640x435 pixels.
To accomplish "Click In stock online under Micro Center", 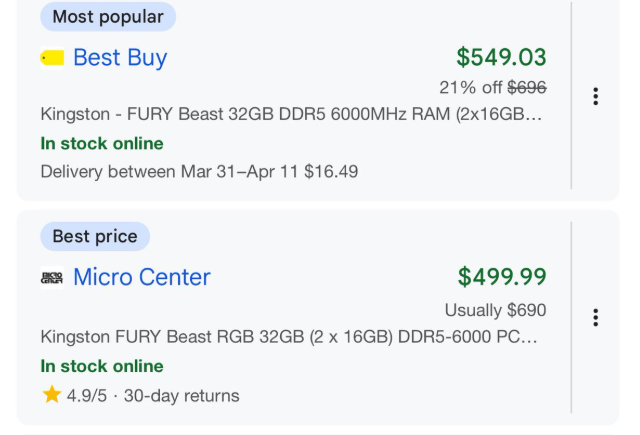I will click(x=102, y=366).
